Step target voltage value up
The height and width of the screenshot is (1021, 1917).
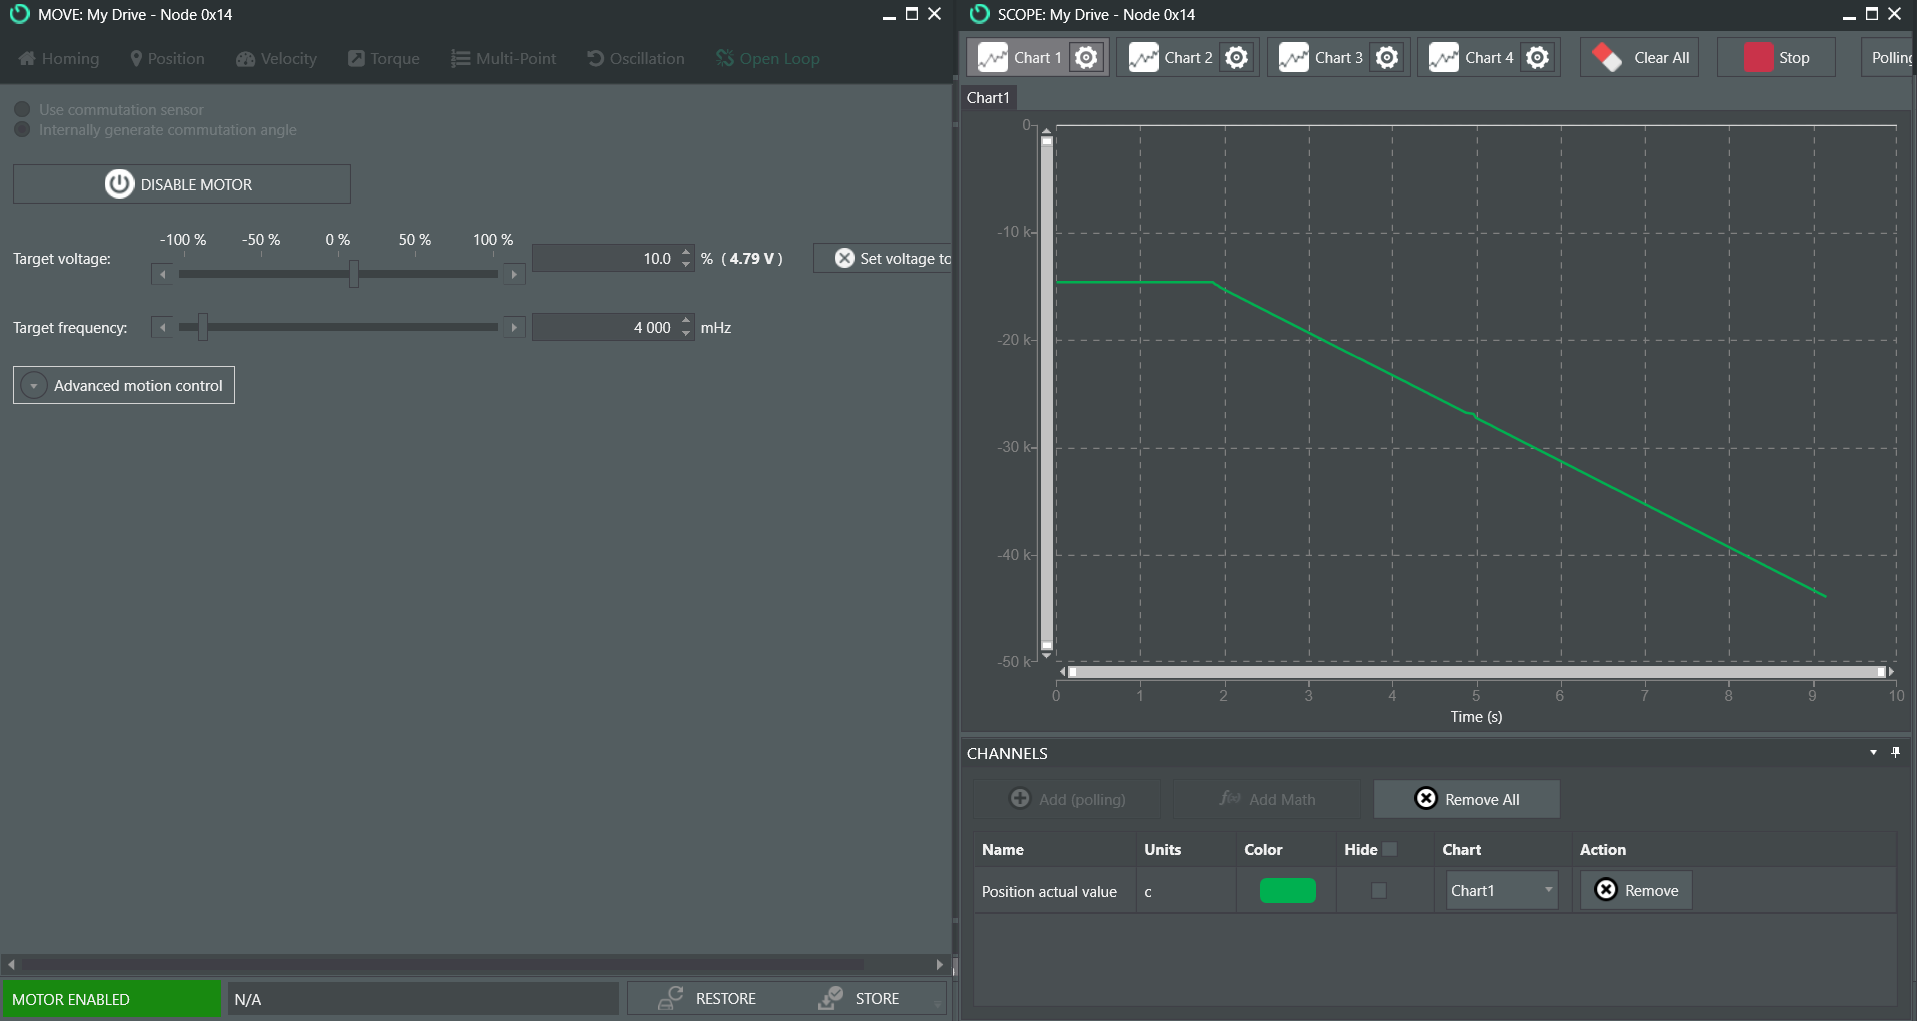686,252
